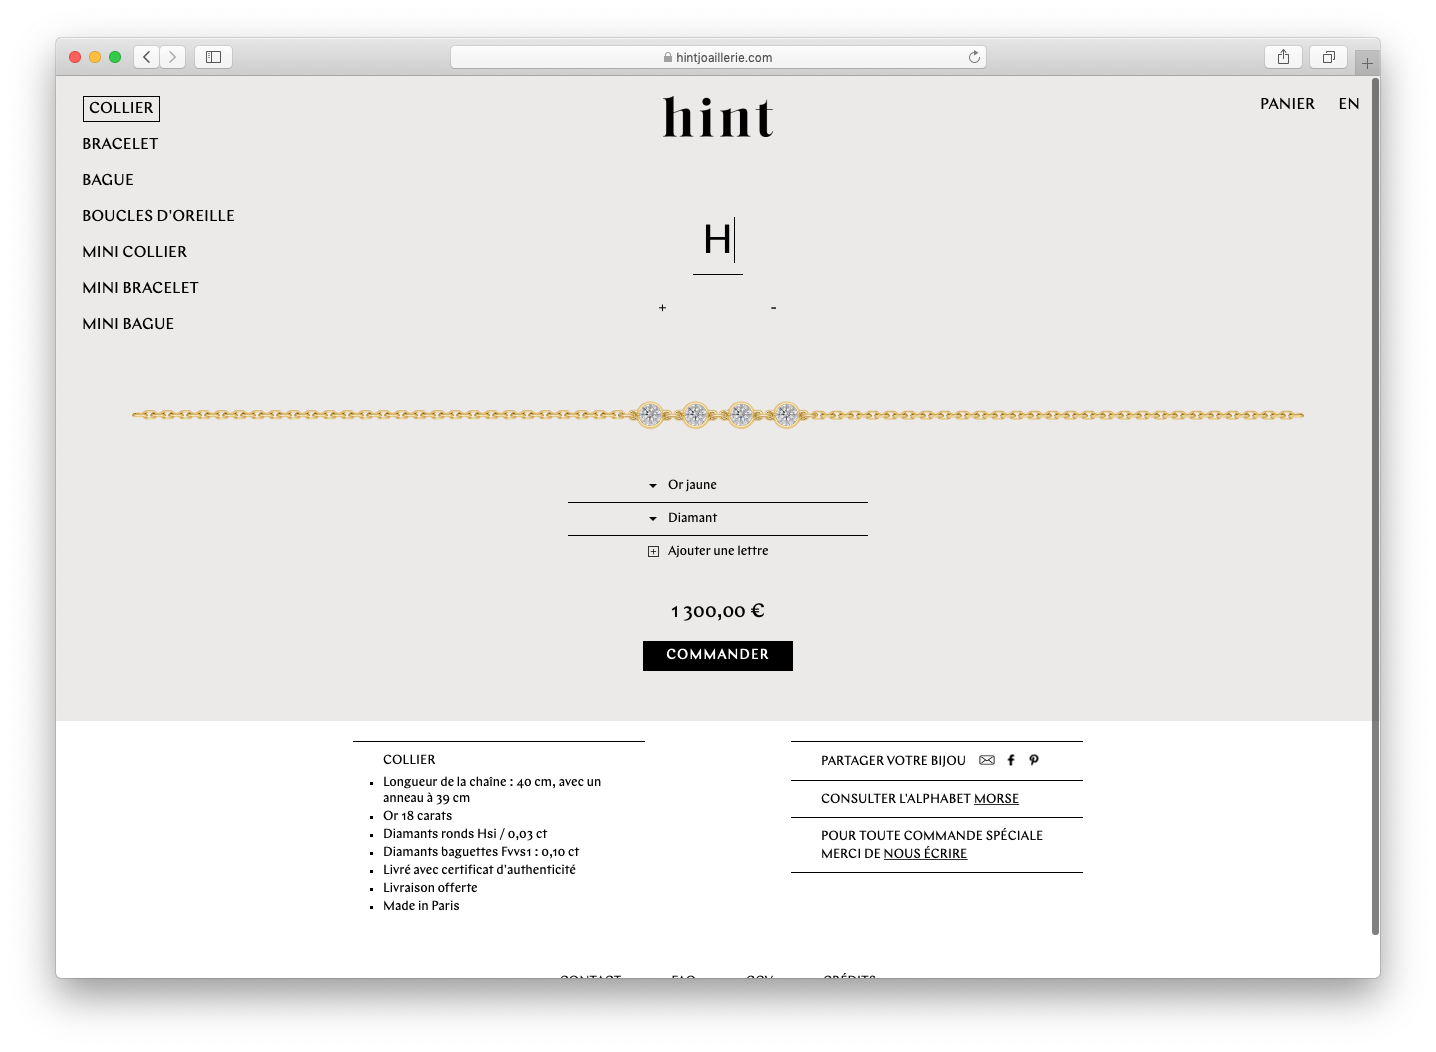Screen dimensions: 1436x1052
Task: Open MINI BRACELET category
Action: [141, 288]
